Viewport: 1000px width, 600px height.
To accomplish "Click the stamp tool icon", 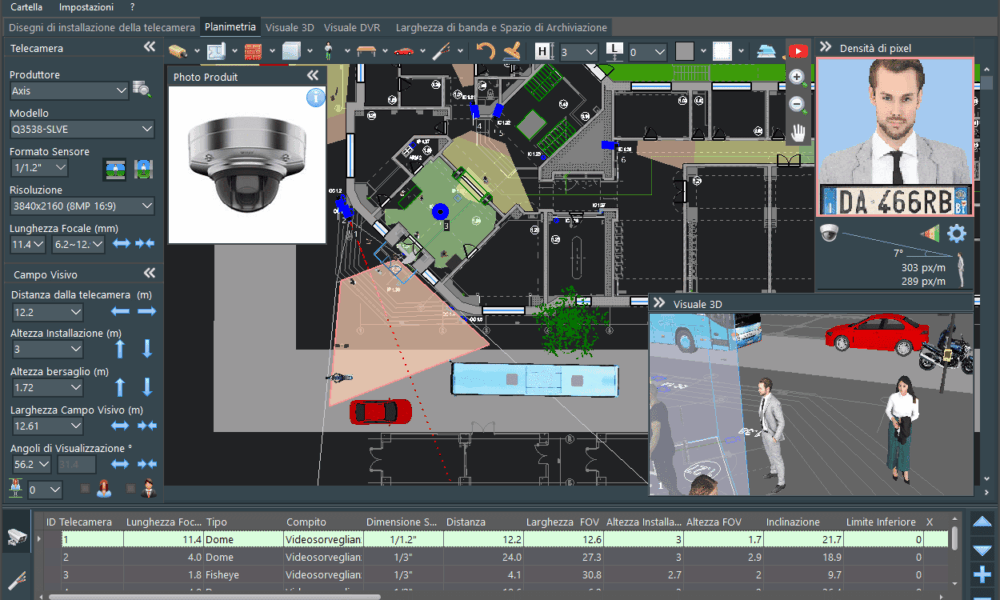I will [x=511, y=50].
